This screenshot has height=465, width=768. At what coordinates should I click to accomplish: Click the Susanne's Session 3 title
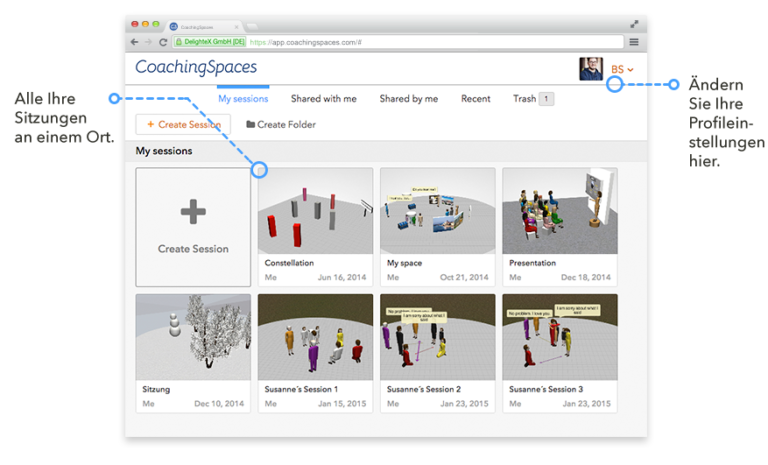click(x=546, y=389)
